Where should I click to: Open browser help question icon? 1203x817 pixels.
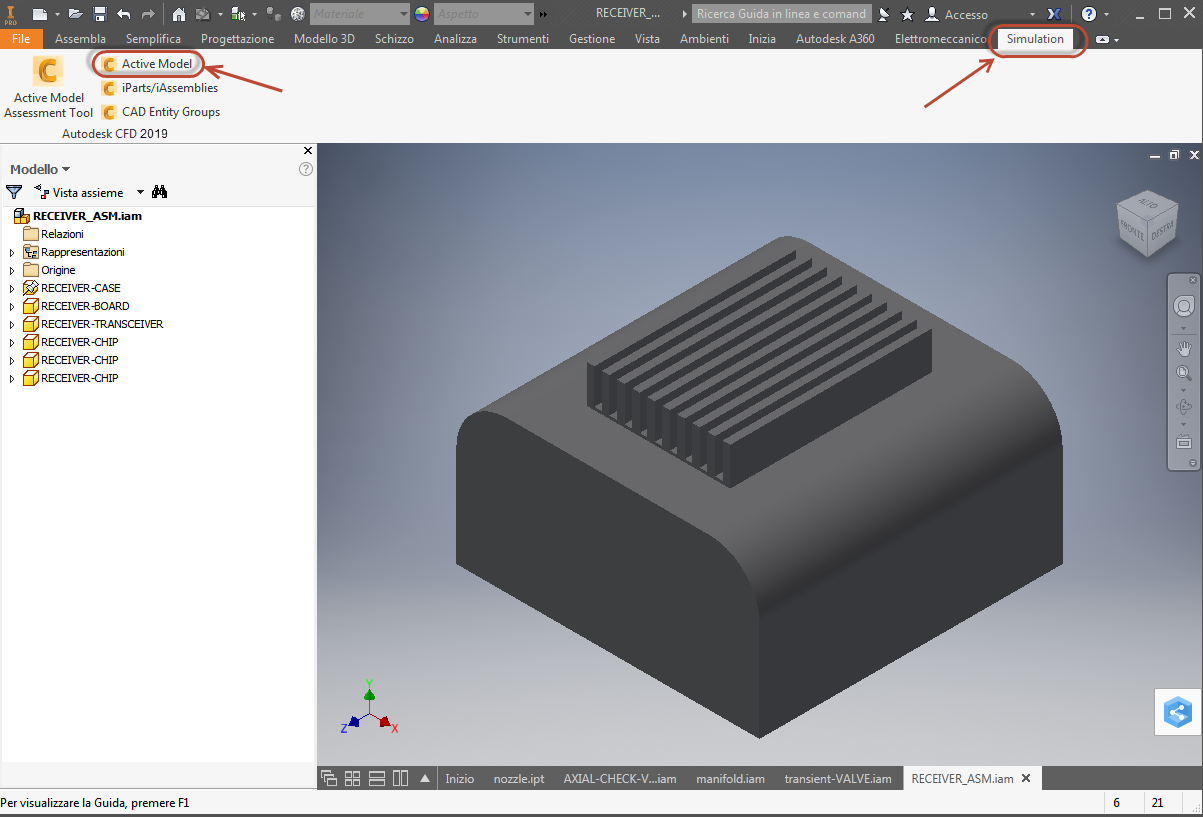coord(306,169)
